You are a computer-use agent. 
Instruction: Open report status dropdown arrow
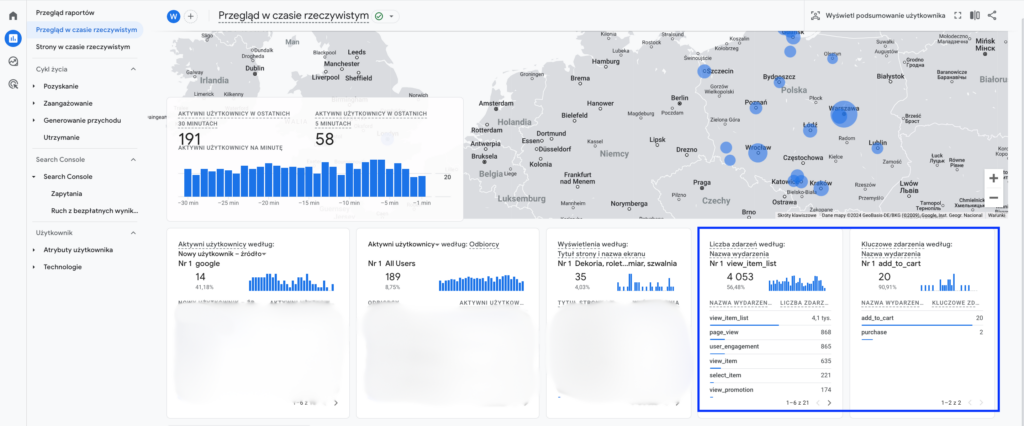[x=391, y=16]
